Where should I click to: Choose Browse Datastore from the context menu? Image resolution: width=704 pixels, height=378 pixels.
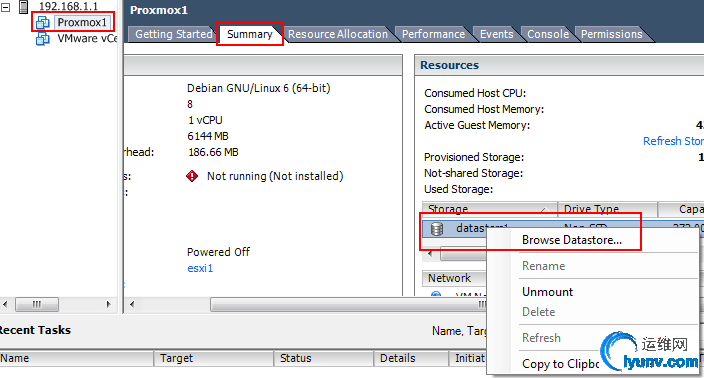coord(572,240)
